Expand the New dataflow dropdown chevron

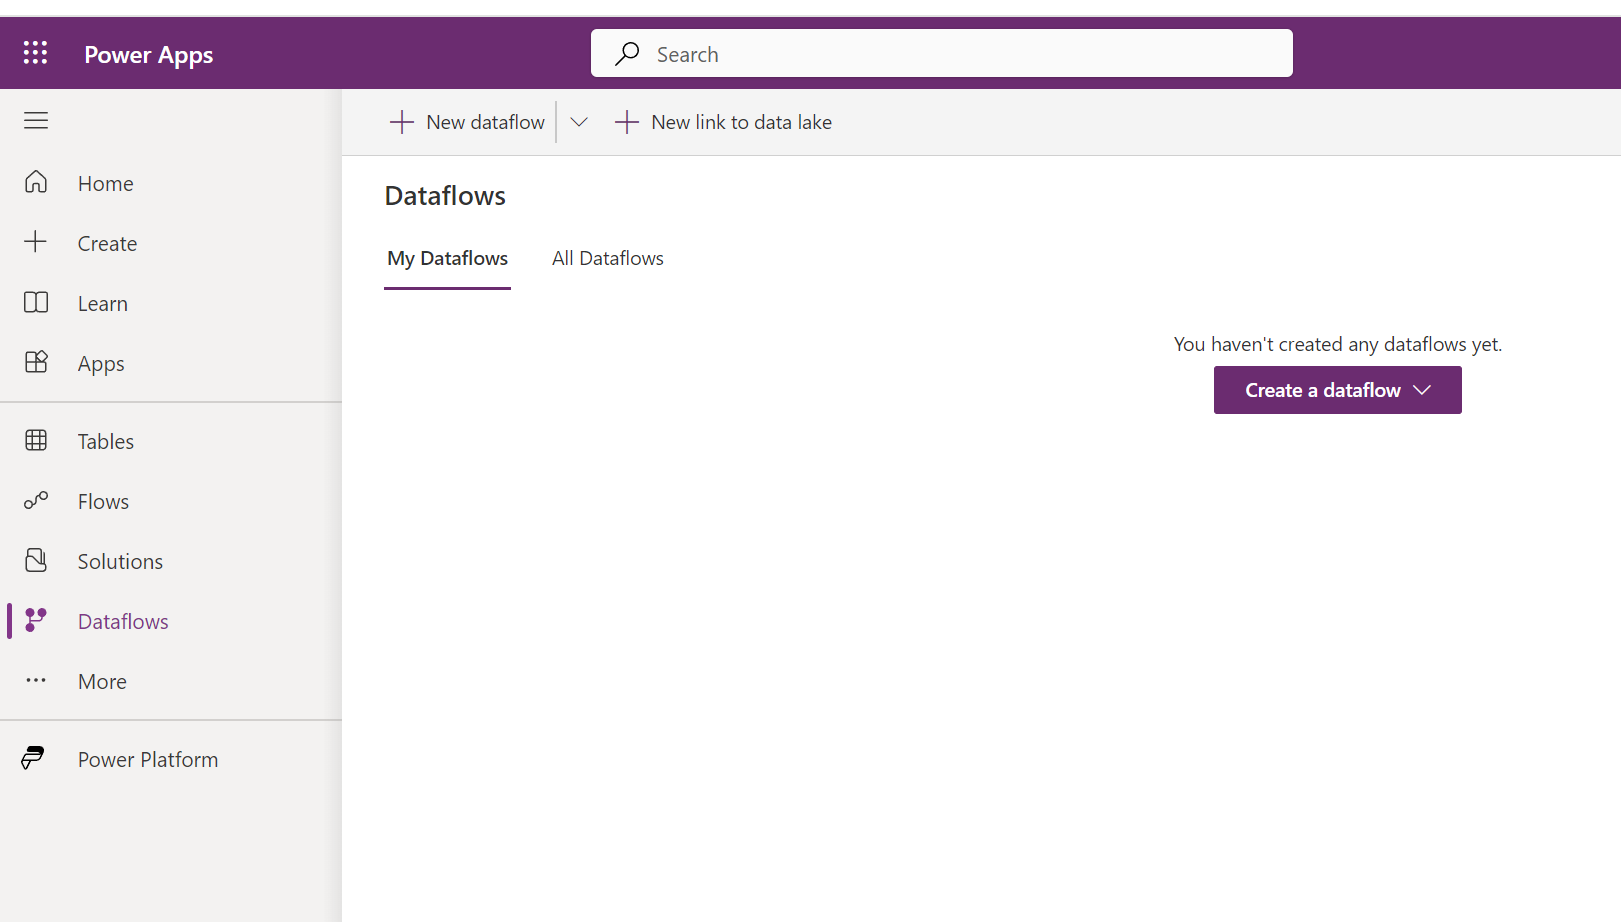(x=578, y=121)
